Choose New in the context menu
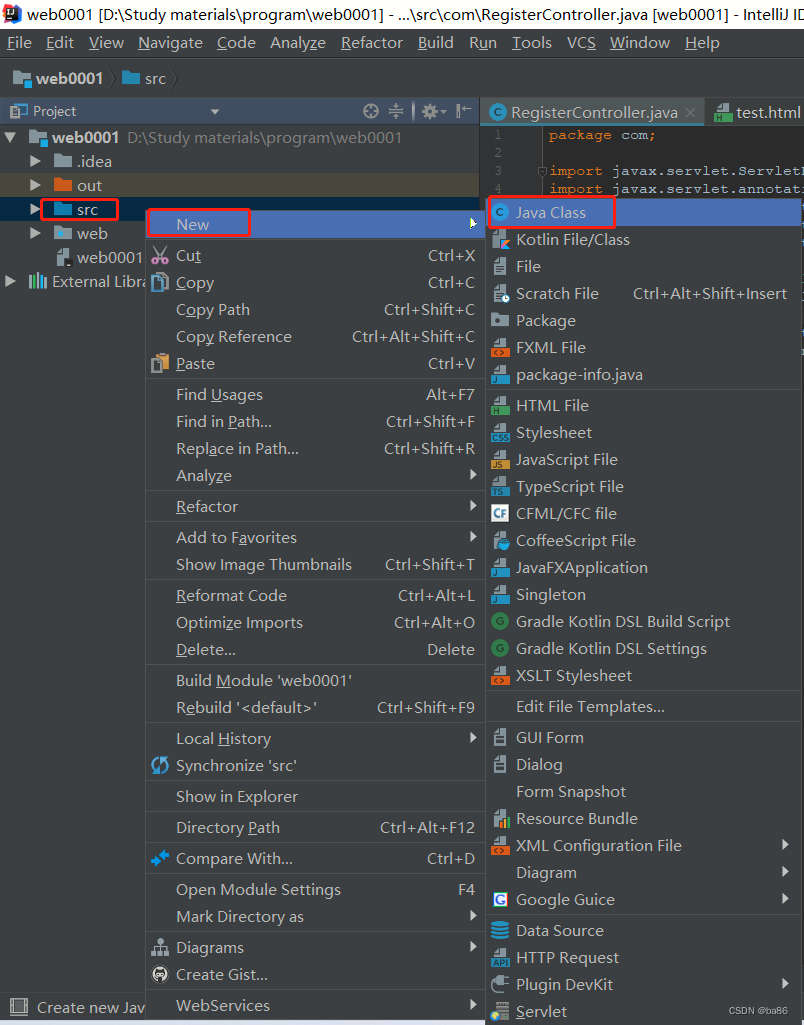This screenshot has width=804, height=1025. tap(315, 224)
